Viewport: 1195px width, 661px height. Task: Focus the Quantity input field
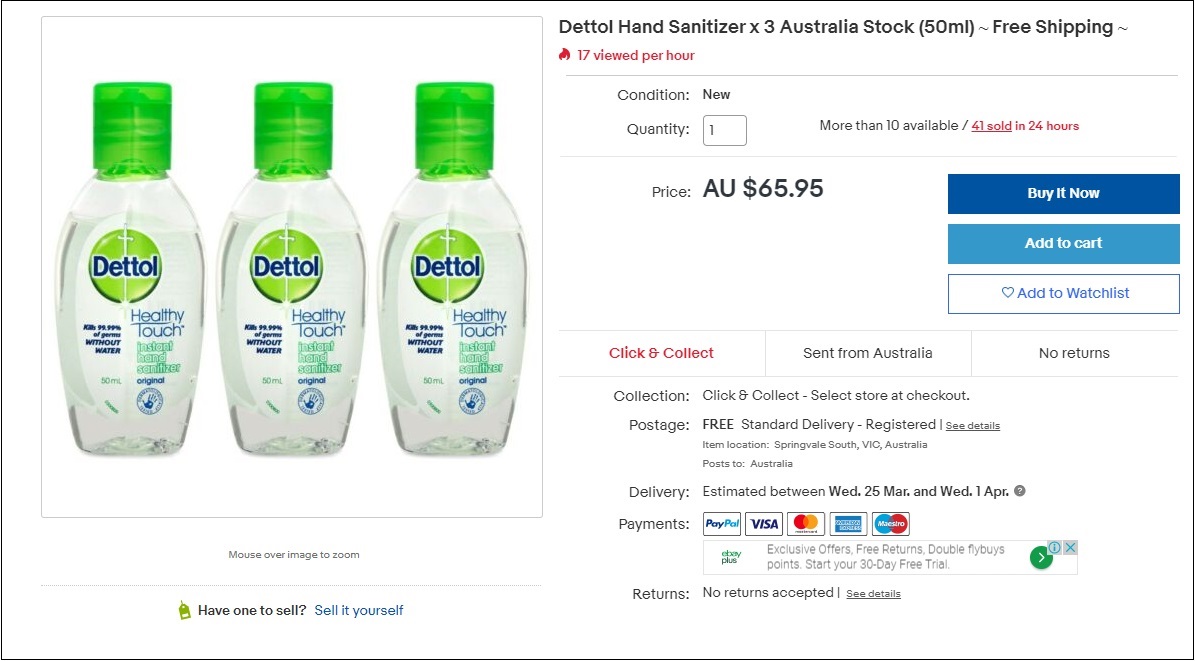724,130
